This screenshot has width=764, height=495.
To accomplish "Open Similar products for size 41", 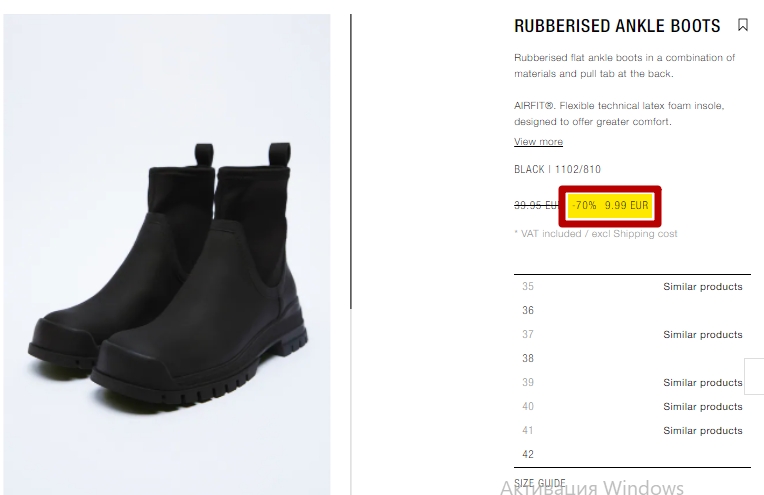I will pos(703,431).
